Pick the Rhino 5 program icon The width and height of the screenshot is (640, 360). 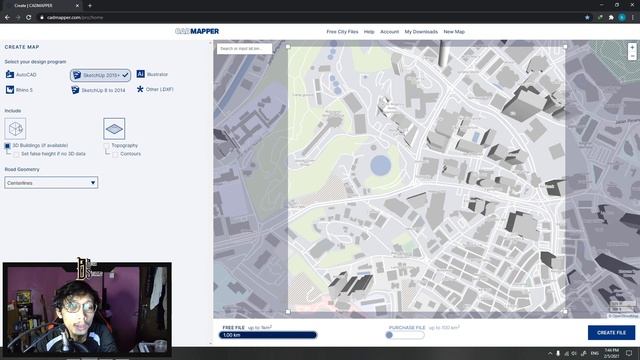(10, 89)
